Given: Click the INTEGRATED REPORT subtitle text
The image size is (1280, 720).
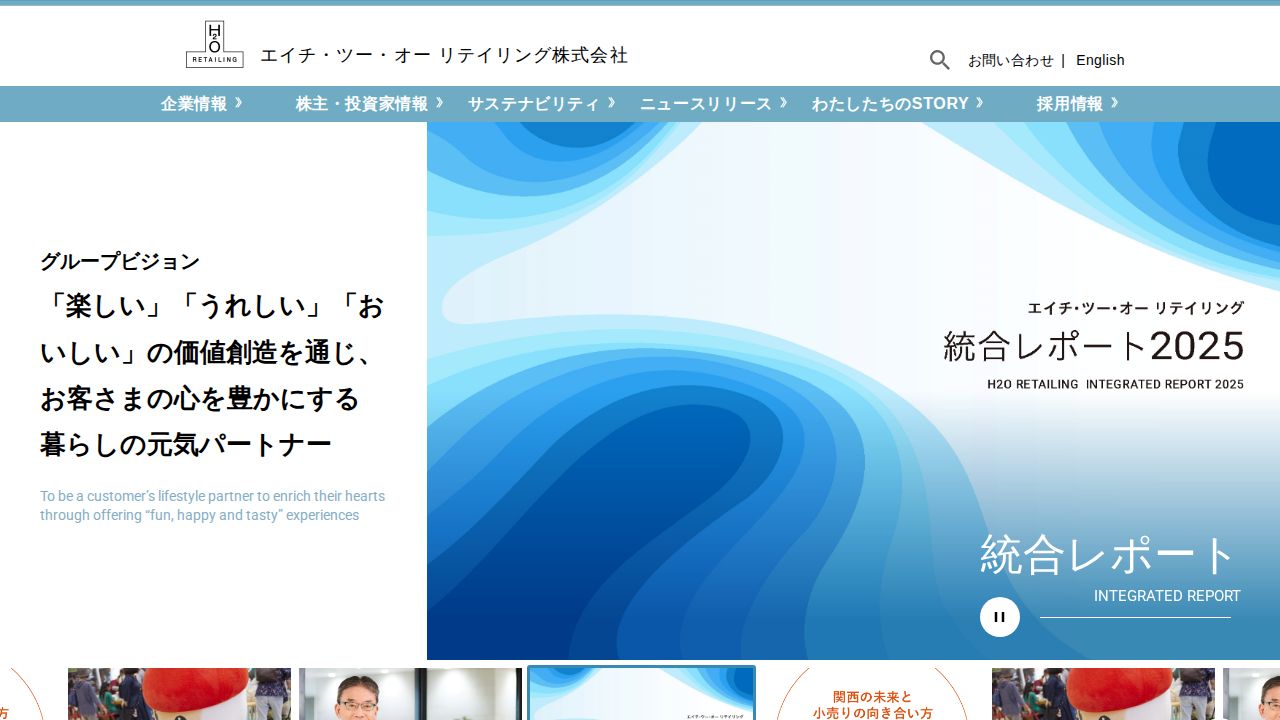Looking at the screenshot, I should click(1167, 596).
